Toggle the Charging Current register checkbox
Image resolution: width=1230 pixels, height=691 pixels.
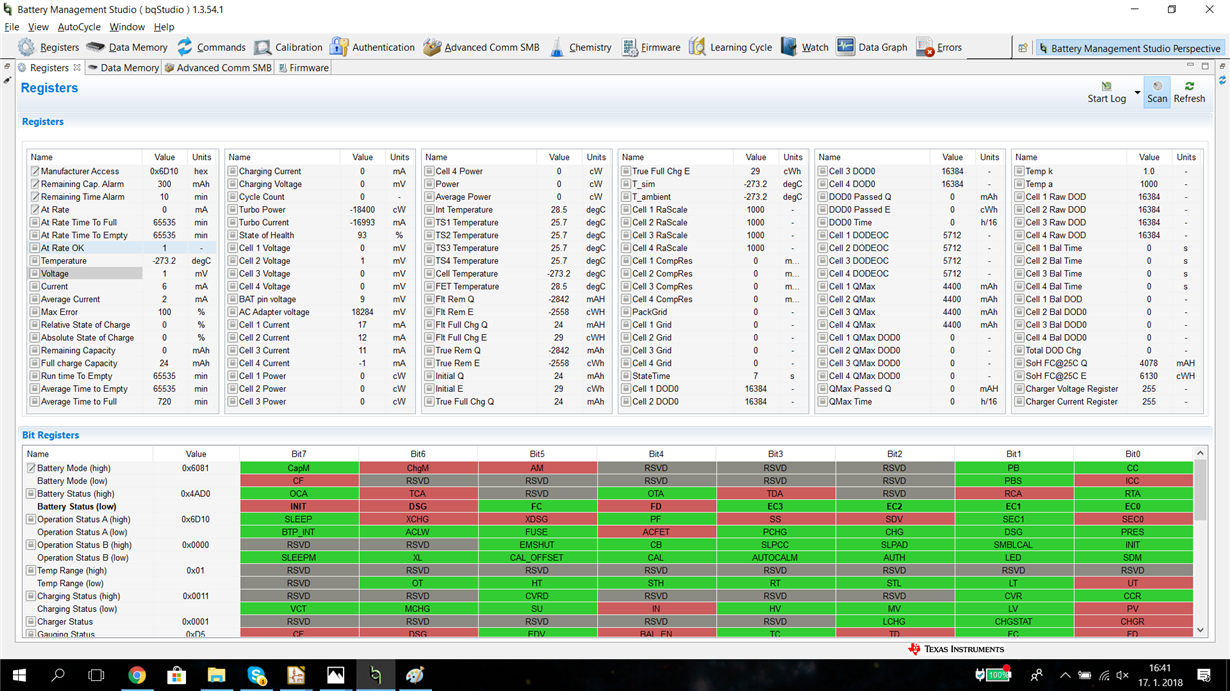point(233,171)
